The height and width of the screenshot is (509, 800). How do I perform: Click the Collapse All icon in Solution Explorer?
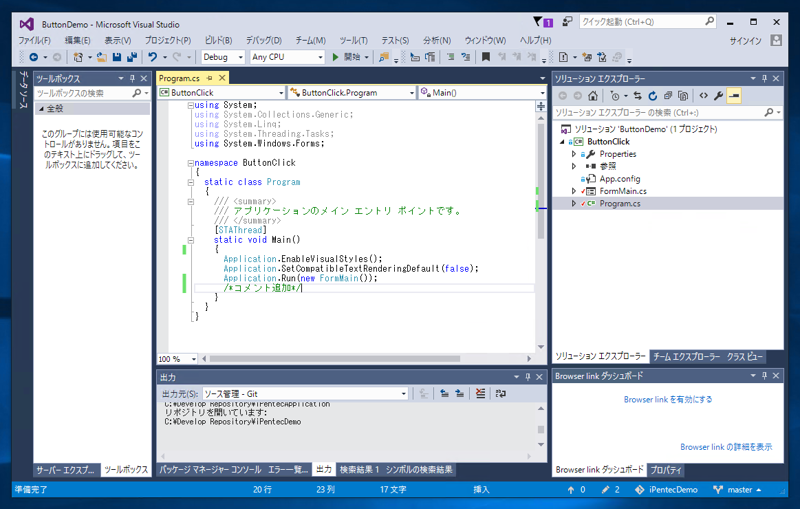point(668,95)
